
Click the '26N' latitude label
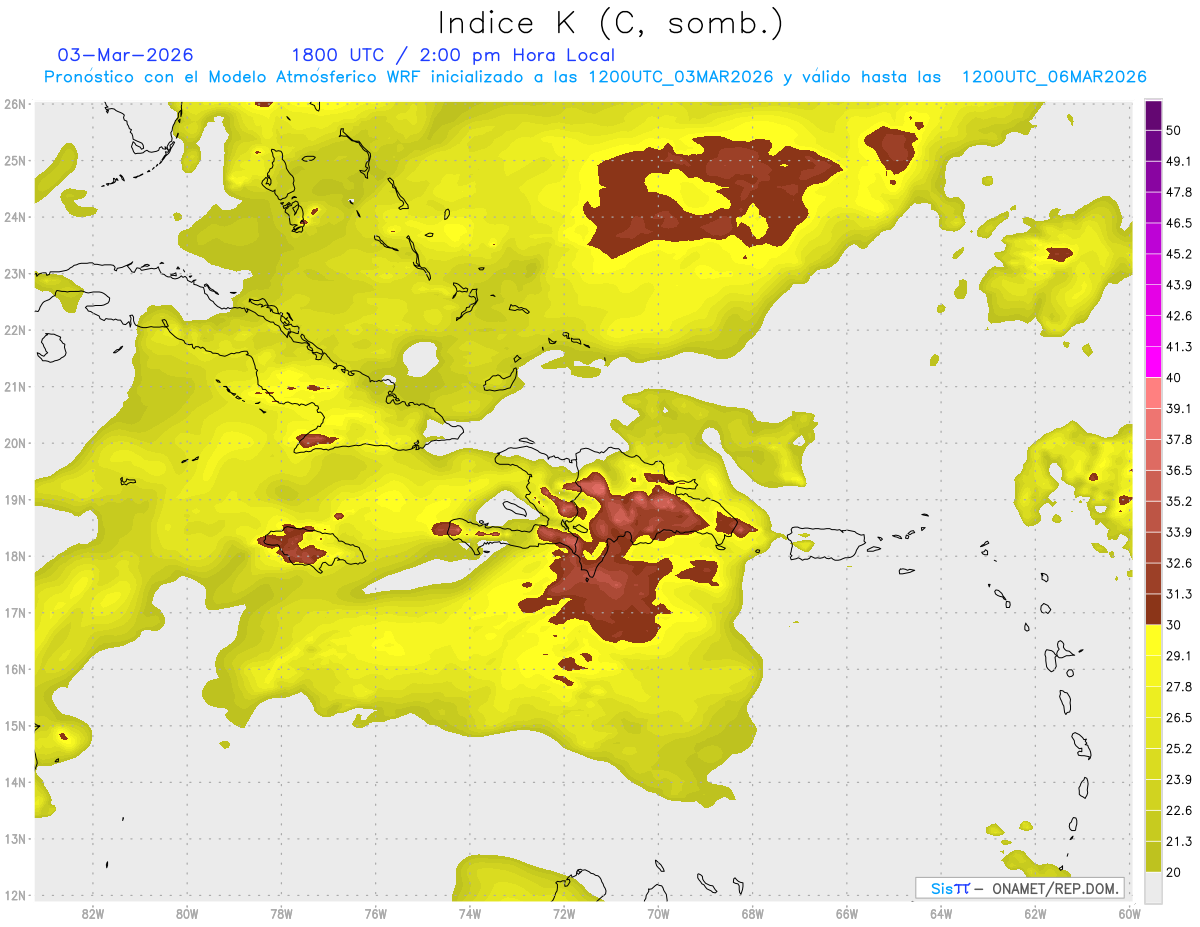pyautogui.click(x=15, y=104)
